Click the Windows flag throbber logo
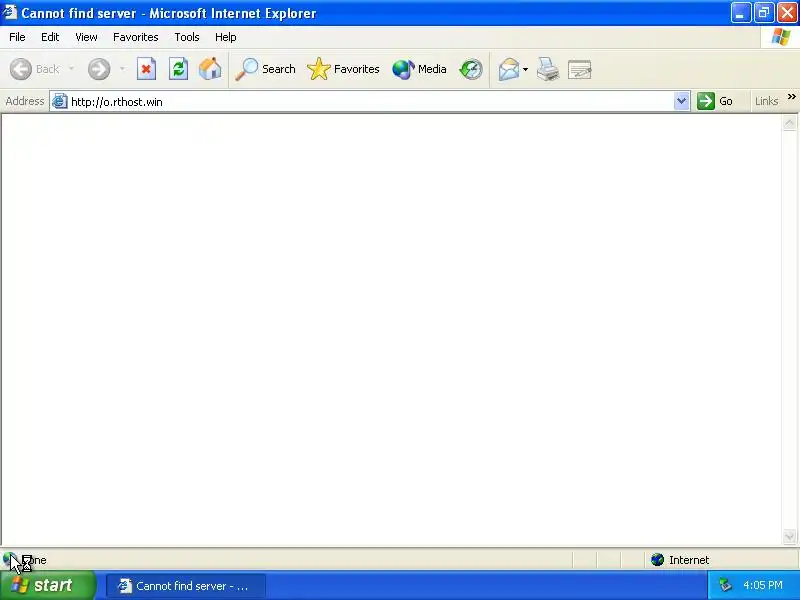The height and width of the screenshot is (600, 800). [x=780, y=37]
